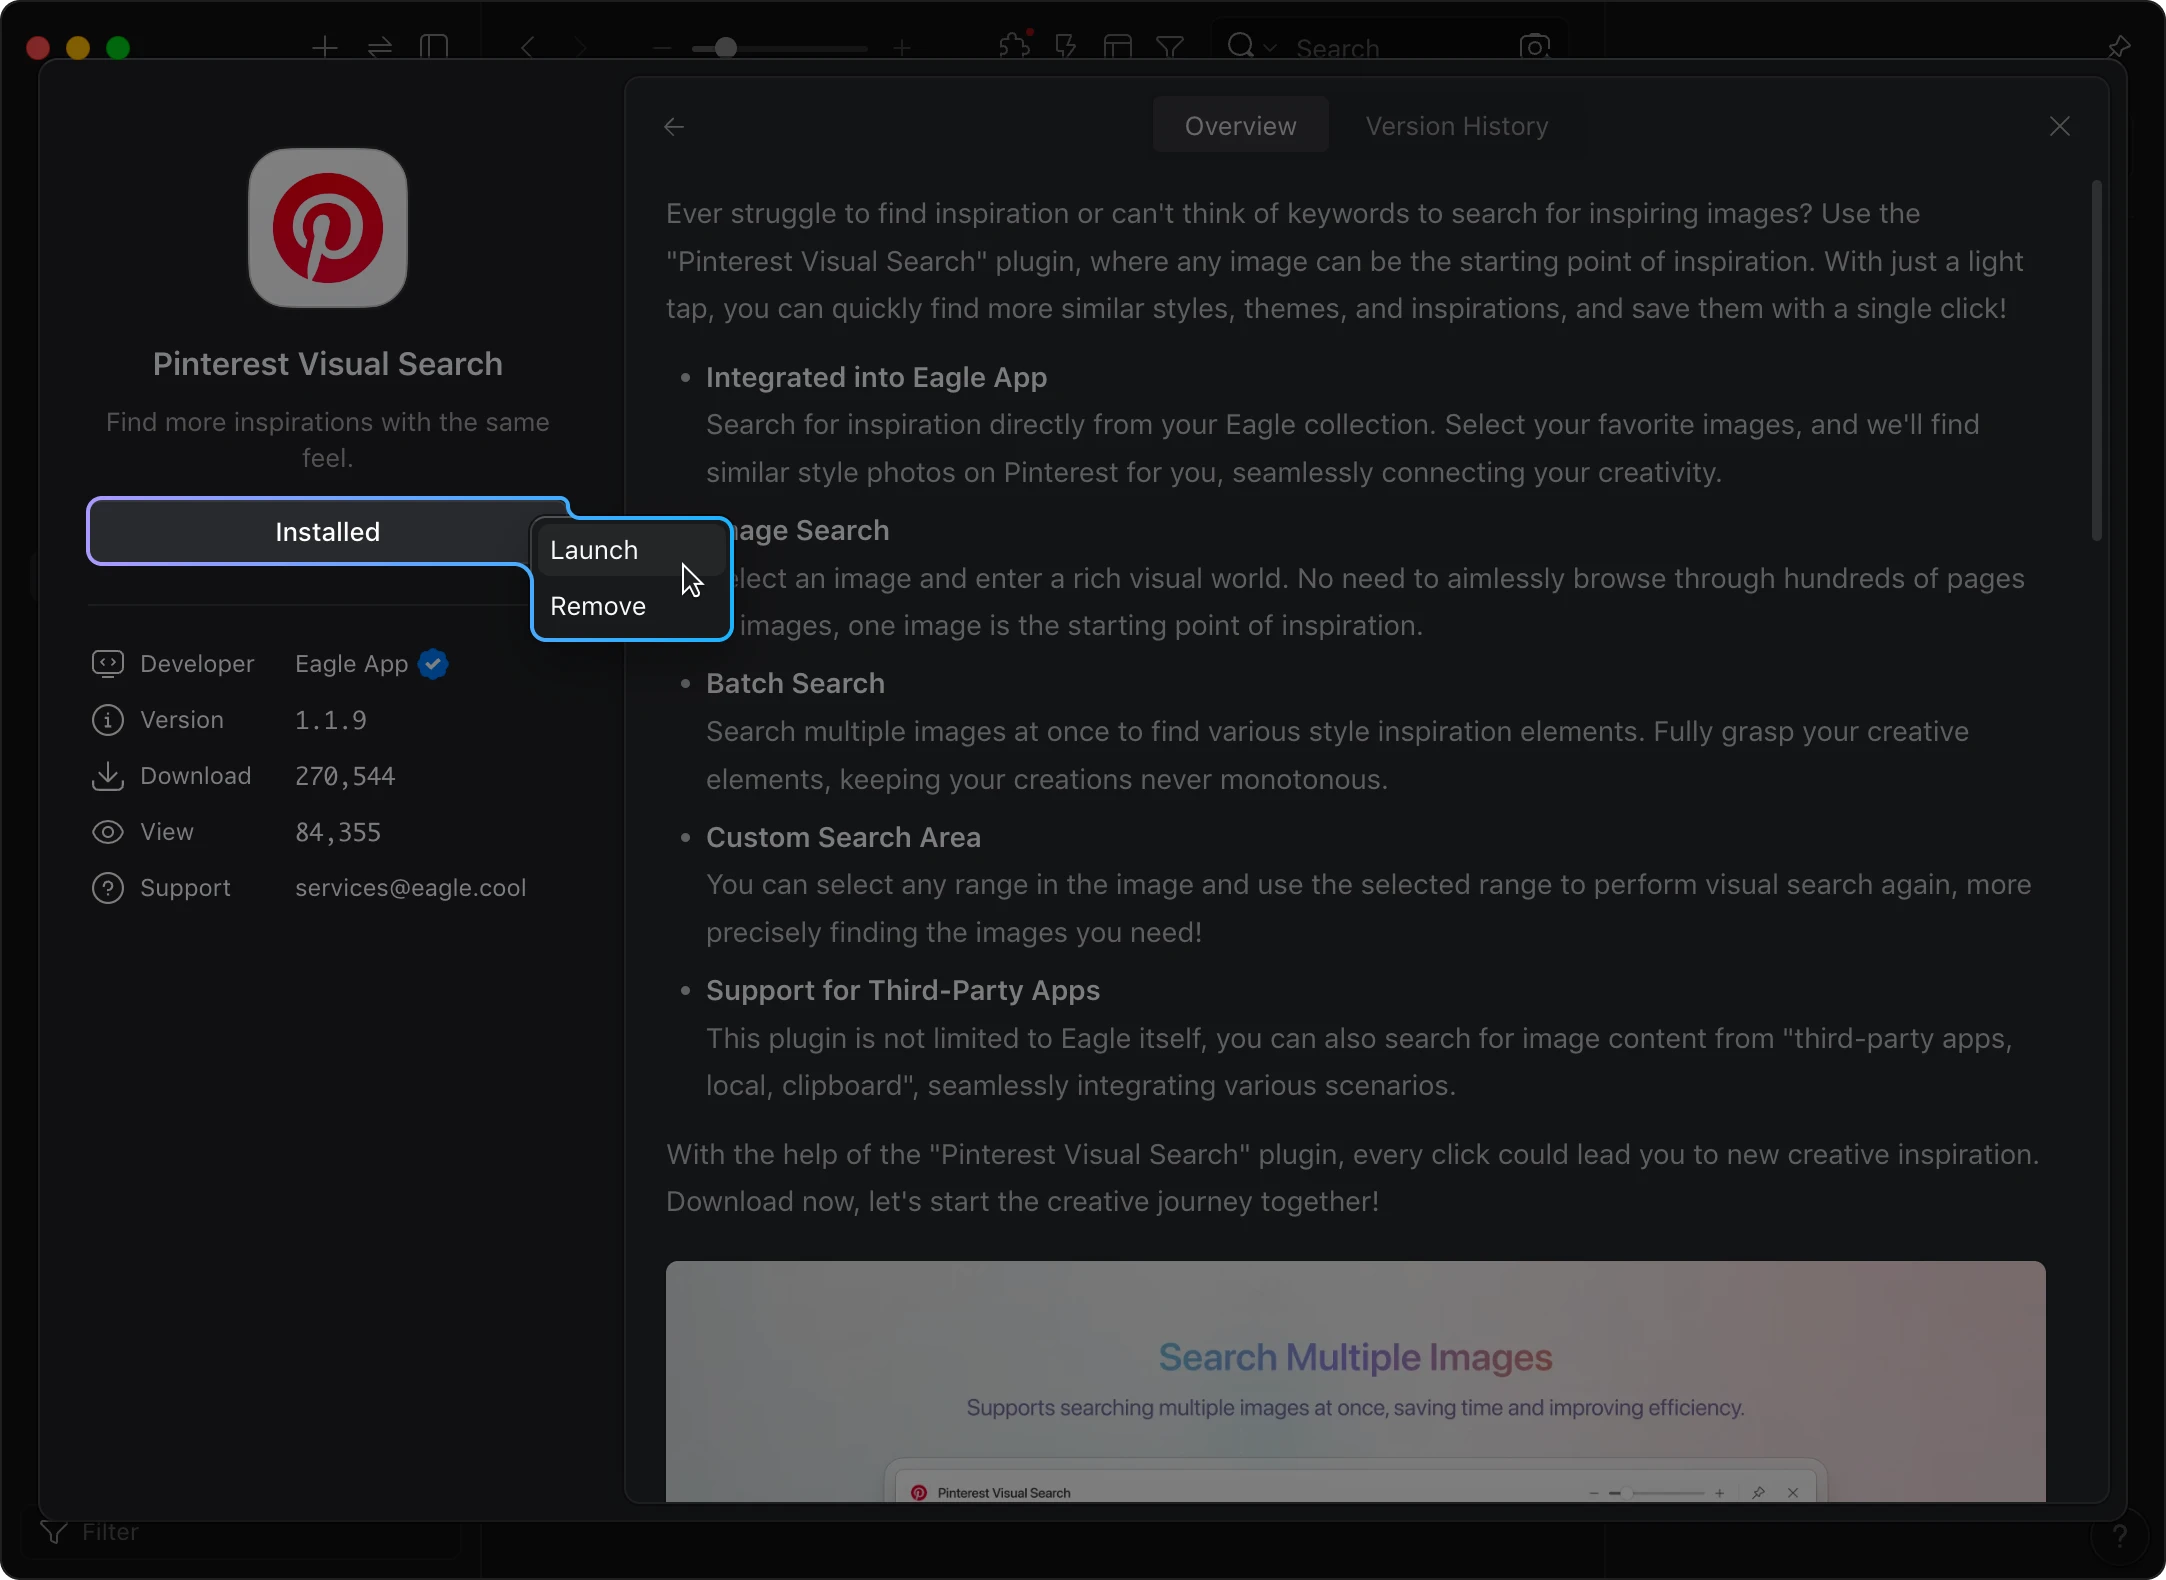Screen dimensions: 2166x1580
Task: Click the verified badge beside Eagle App
Action: click(433, 664)
